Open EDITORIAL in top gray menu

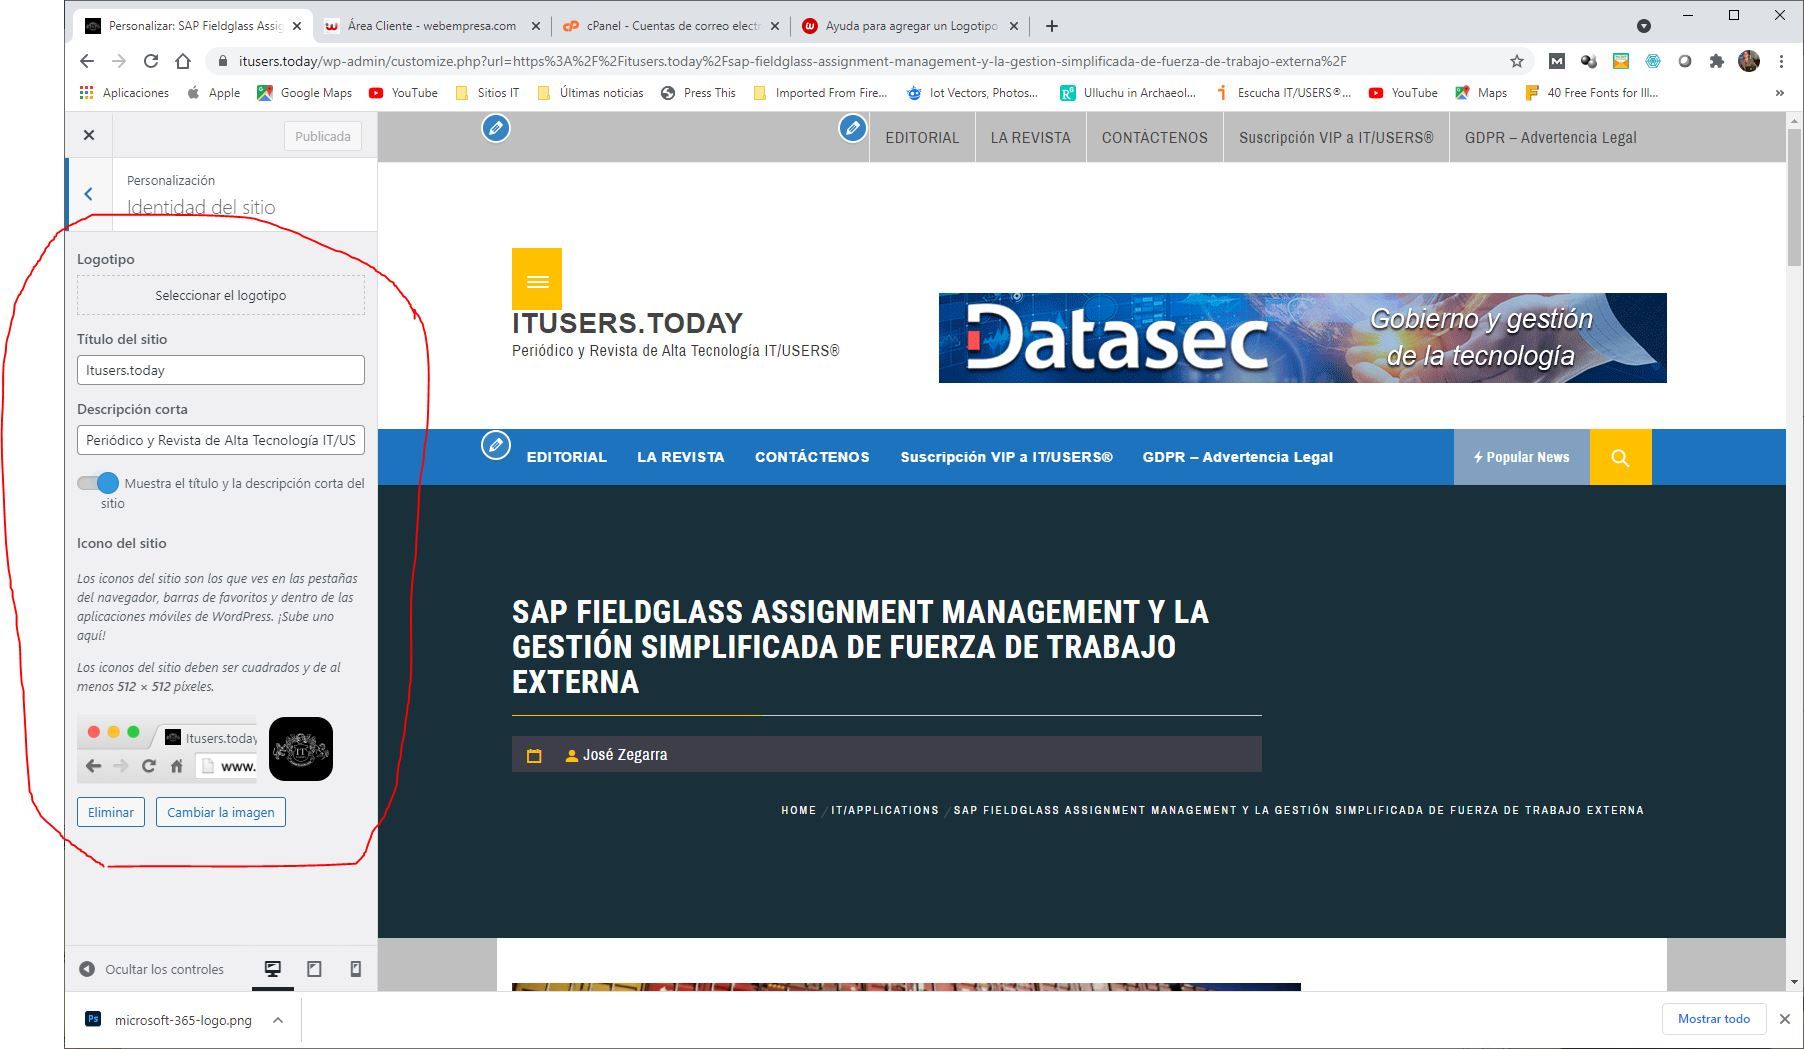(x=922, y=138)
